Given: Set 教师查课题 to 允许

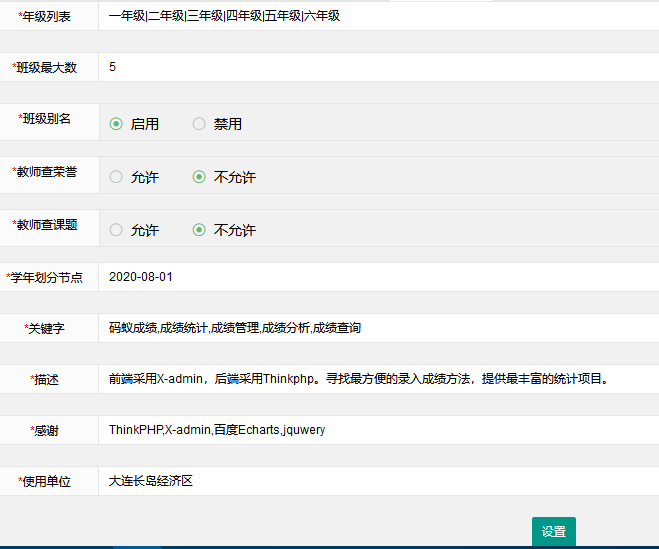Looking at the screenshot, I should (x=116, y=230).
